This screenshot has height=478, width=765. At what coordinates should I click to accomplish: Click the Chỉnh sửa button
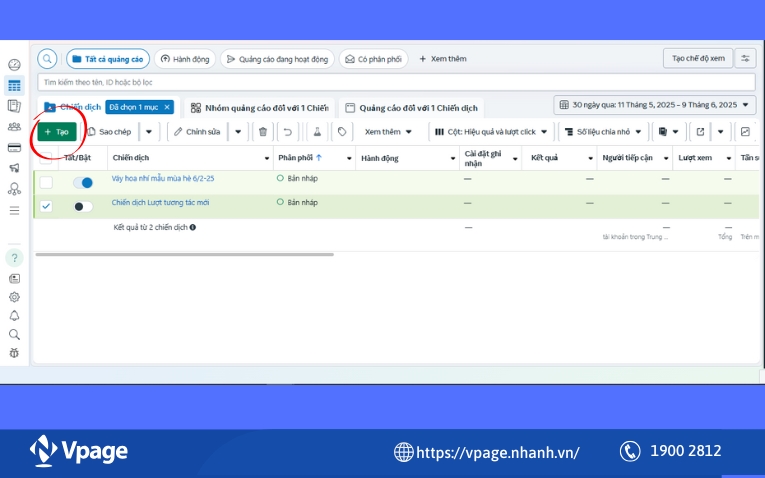click(197, 132)
